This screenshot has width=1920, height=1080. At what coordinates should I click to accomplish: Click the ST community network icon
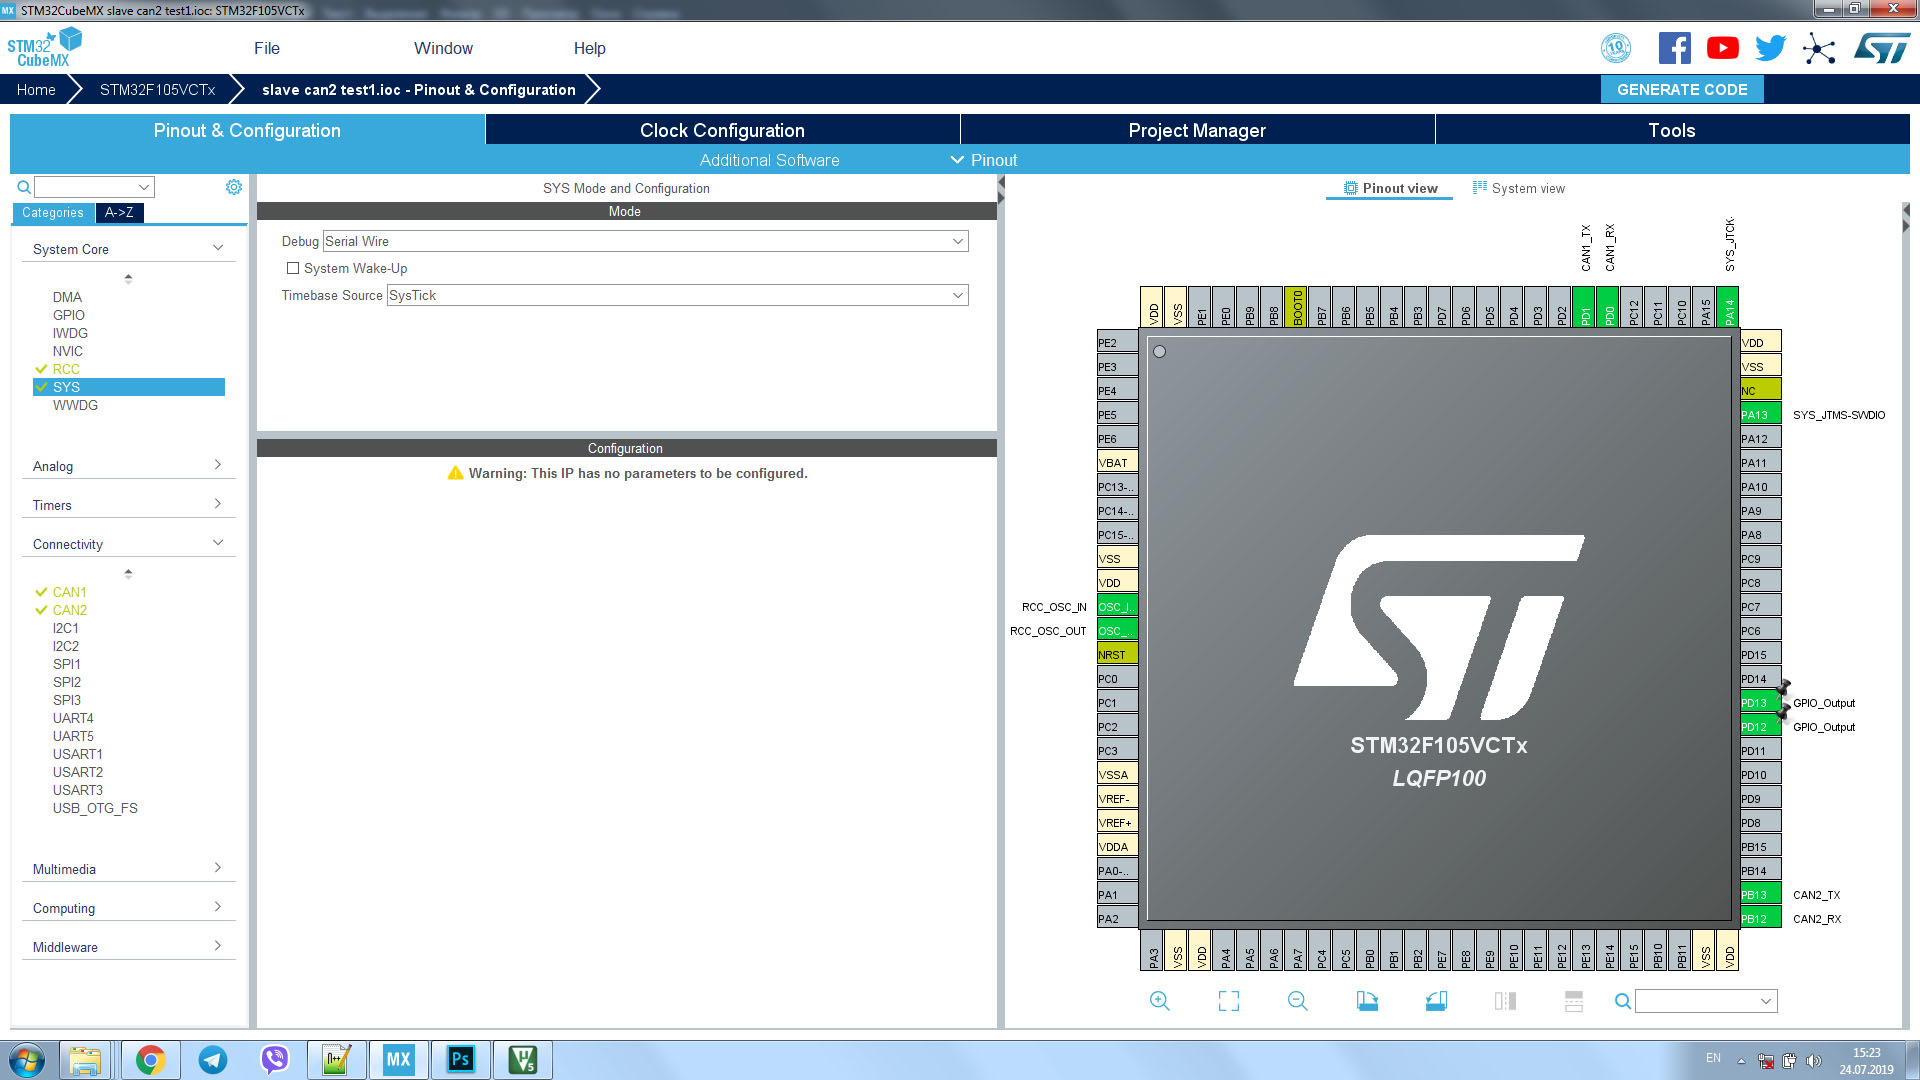(x=1819, y=48)
